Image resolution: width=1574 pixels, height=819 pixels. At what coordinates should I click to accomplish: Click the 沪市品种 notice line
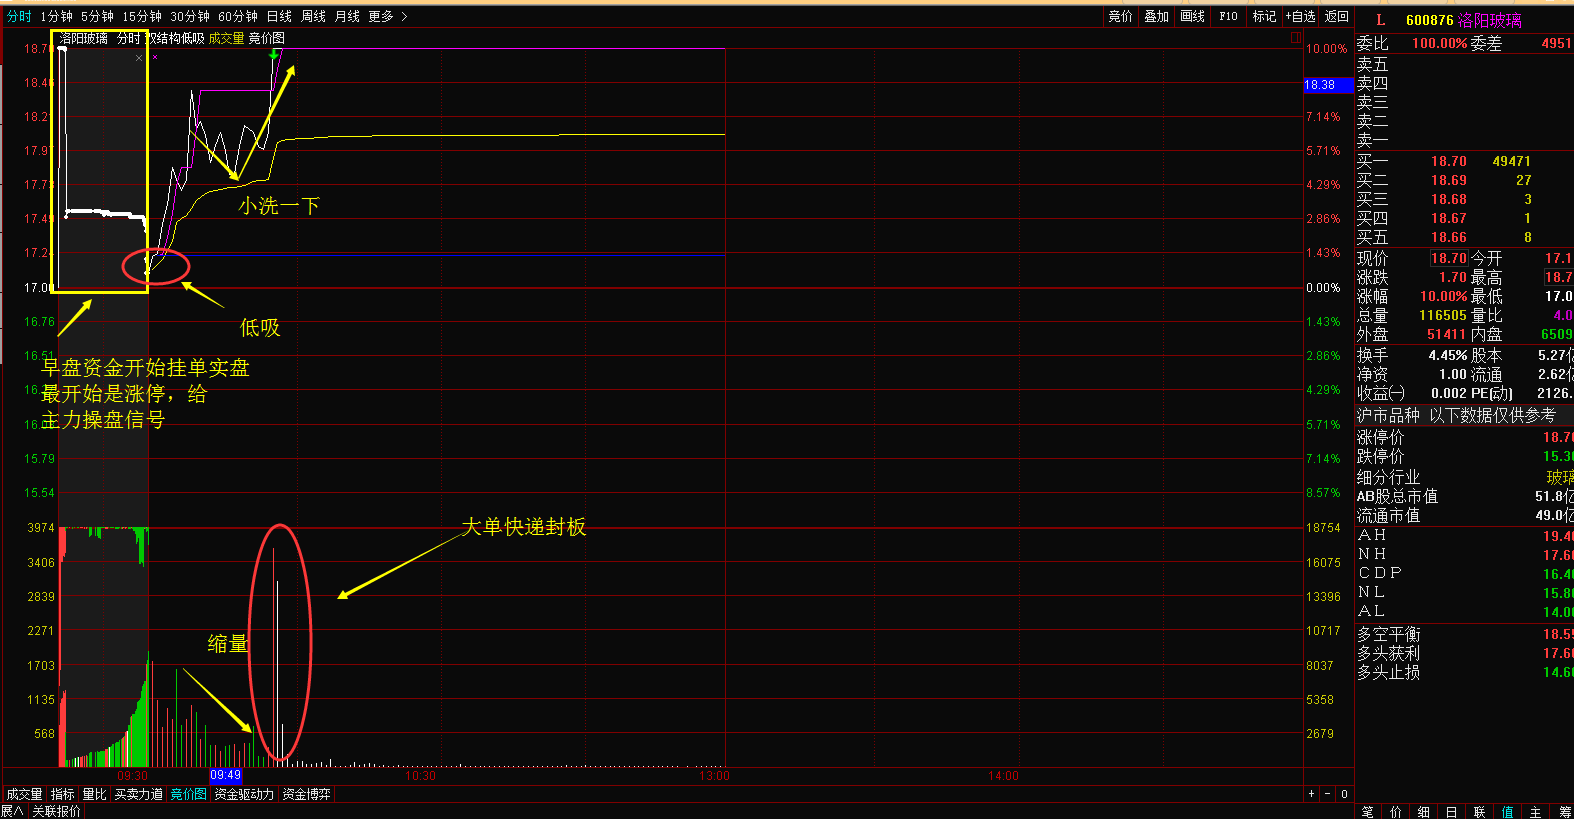click(1456, 415)
